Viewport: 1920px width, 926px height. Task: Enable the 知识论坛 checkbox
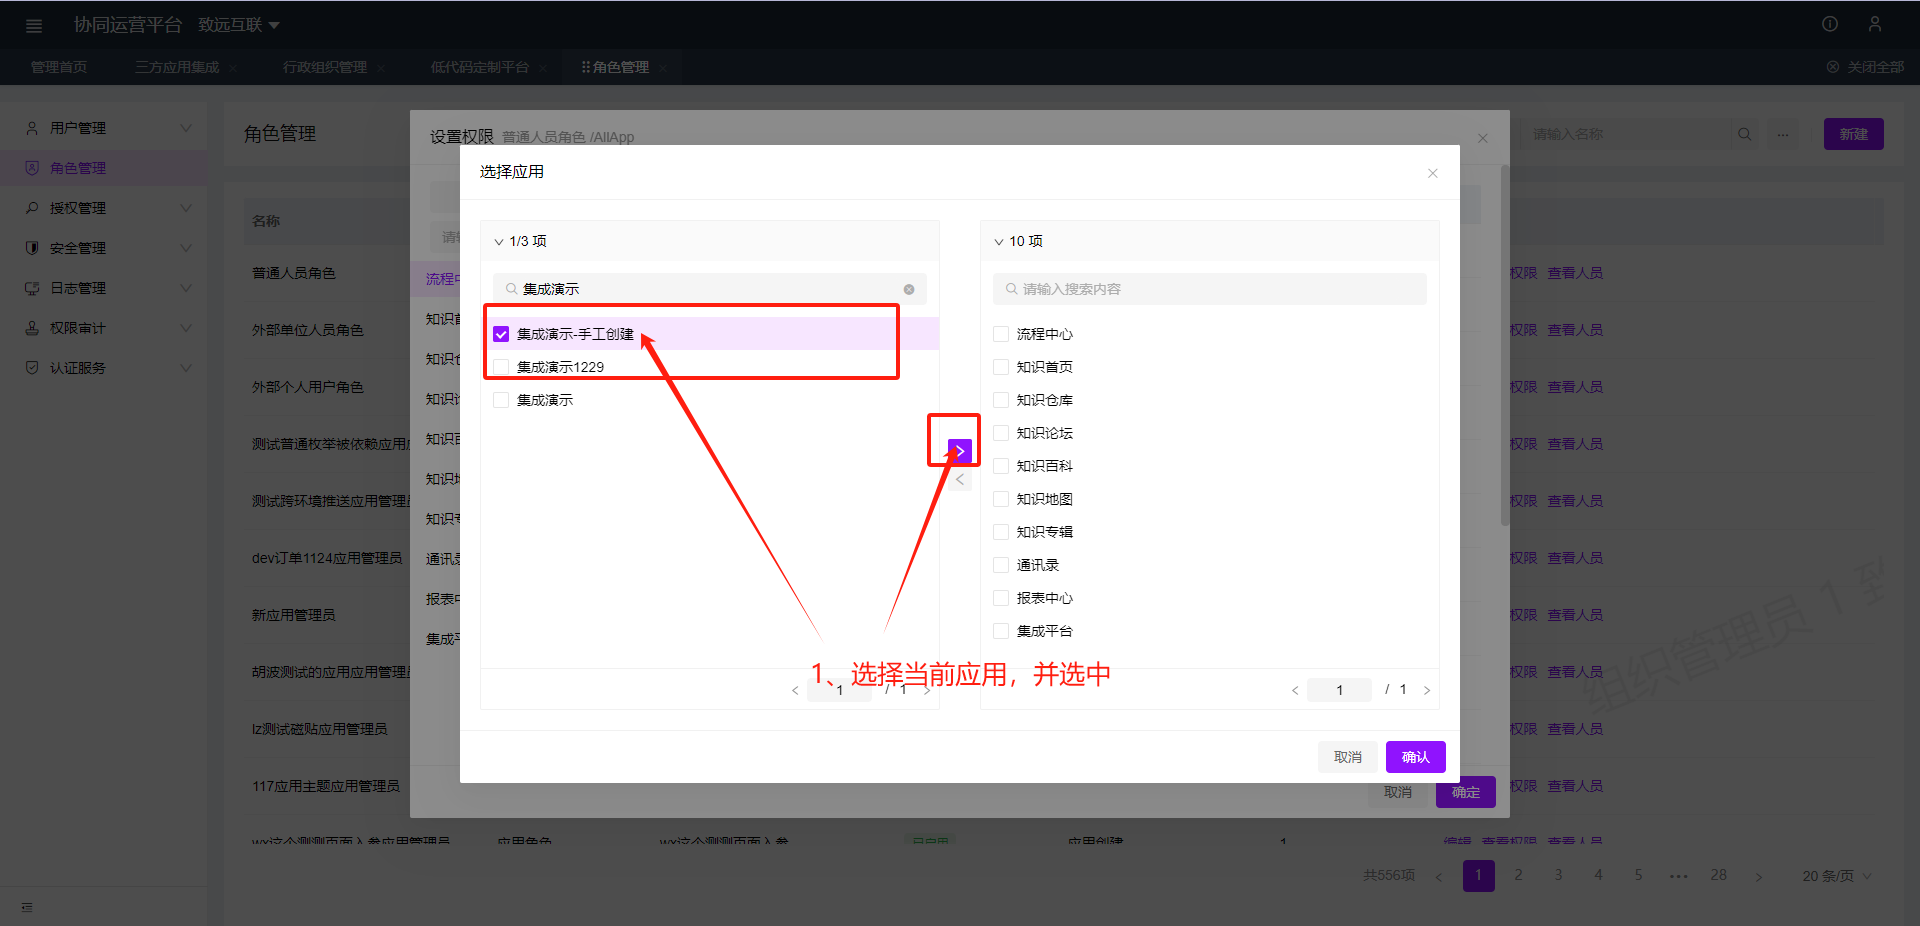[x=1001, y=433]
